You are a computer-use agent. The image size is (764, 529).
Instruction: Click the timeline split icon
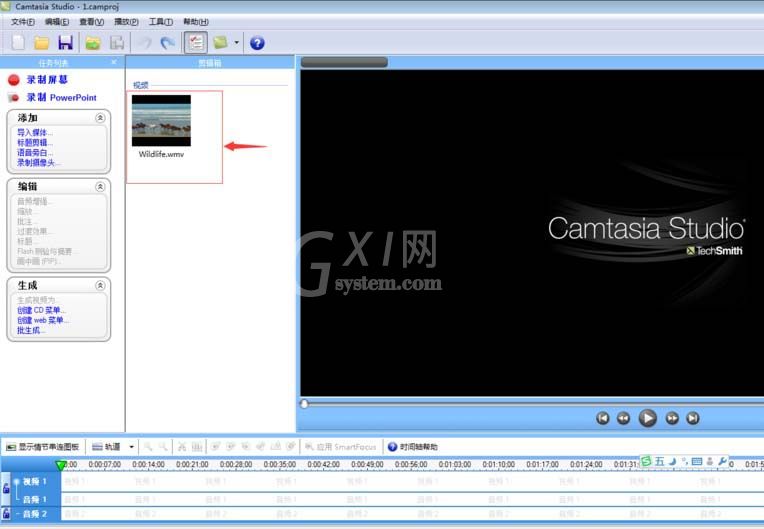[197, 447]
